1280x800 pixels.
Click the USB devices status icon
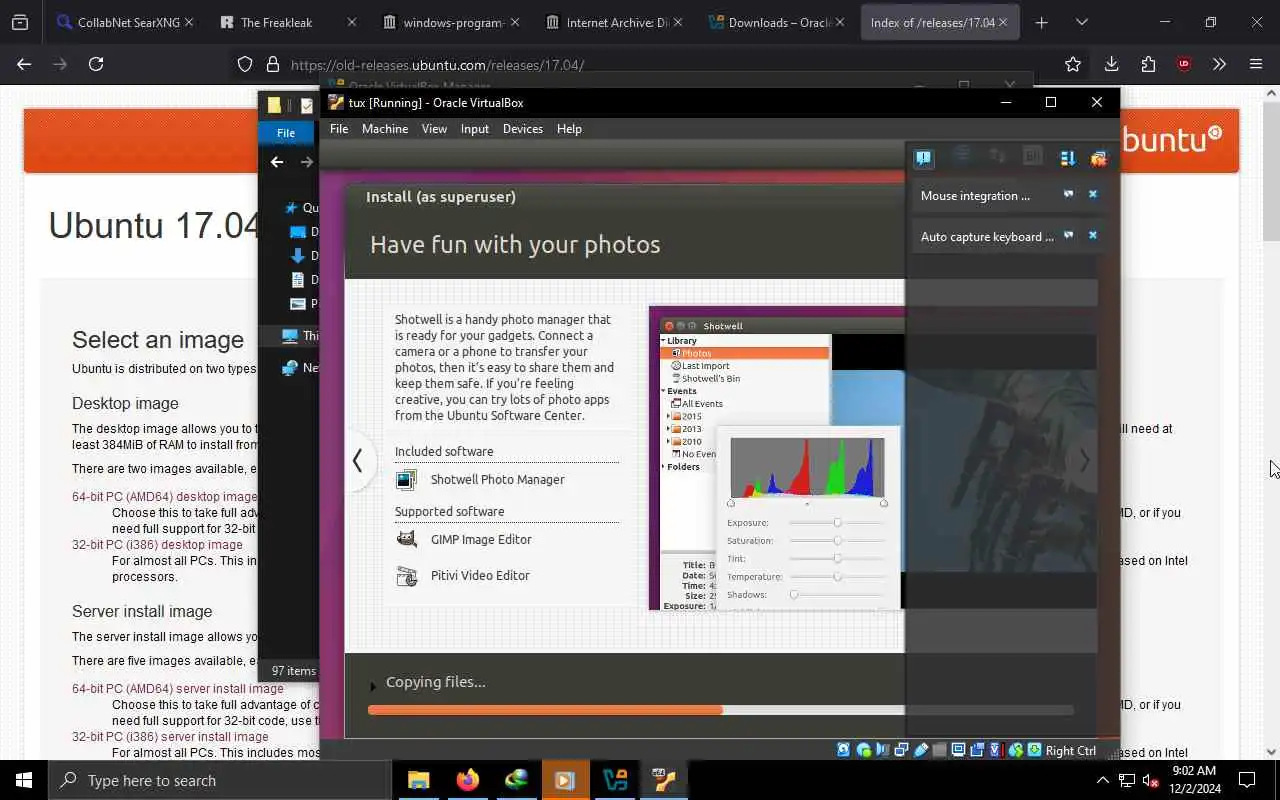pyautogui.click(x=921, y=750)
